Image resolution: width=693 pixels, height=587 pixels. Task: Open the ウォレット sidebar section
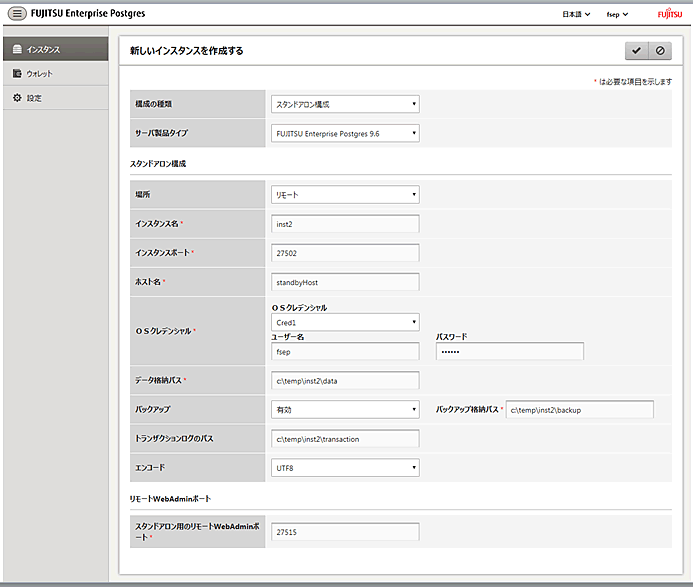pos(56,73)
